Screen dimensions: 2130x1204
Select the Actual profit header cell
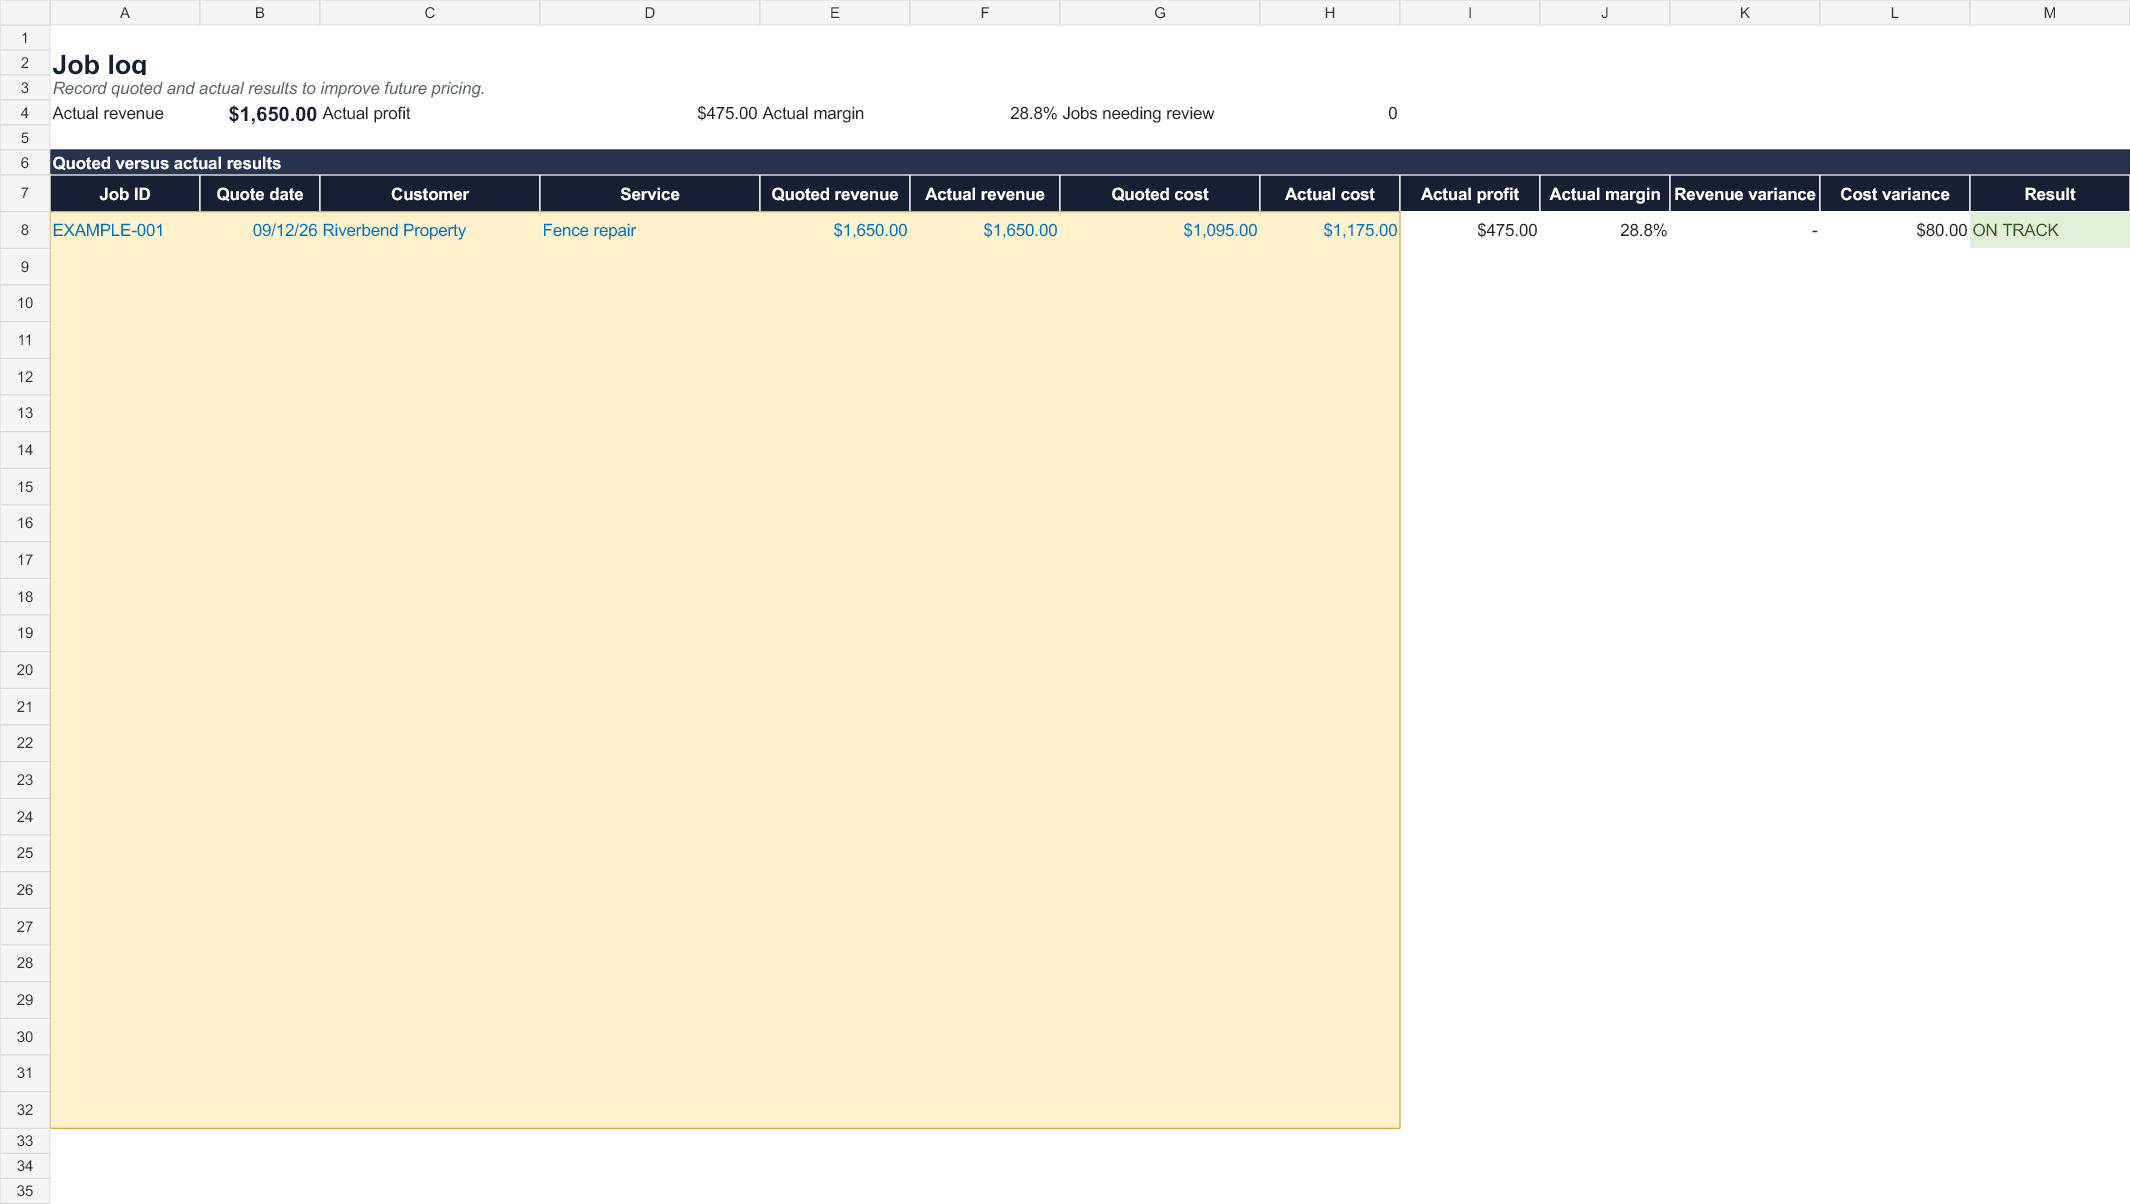1470,194
